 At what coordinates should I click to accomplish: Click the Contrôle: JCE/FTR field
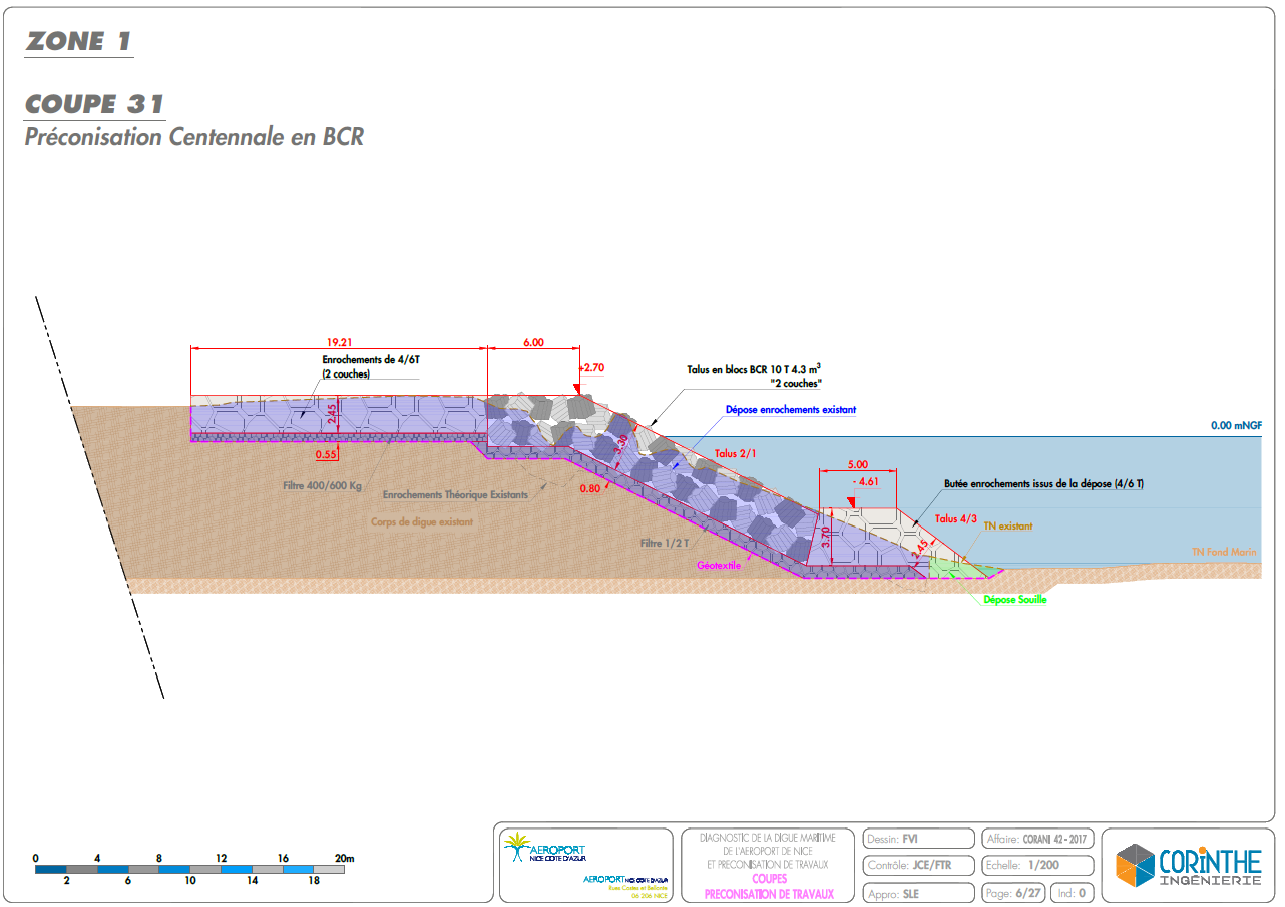(x=918, y=865)
